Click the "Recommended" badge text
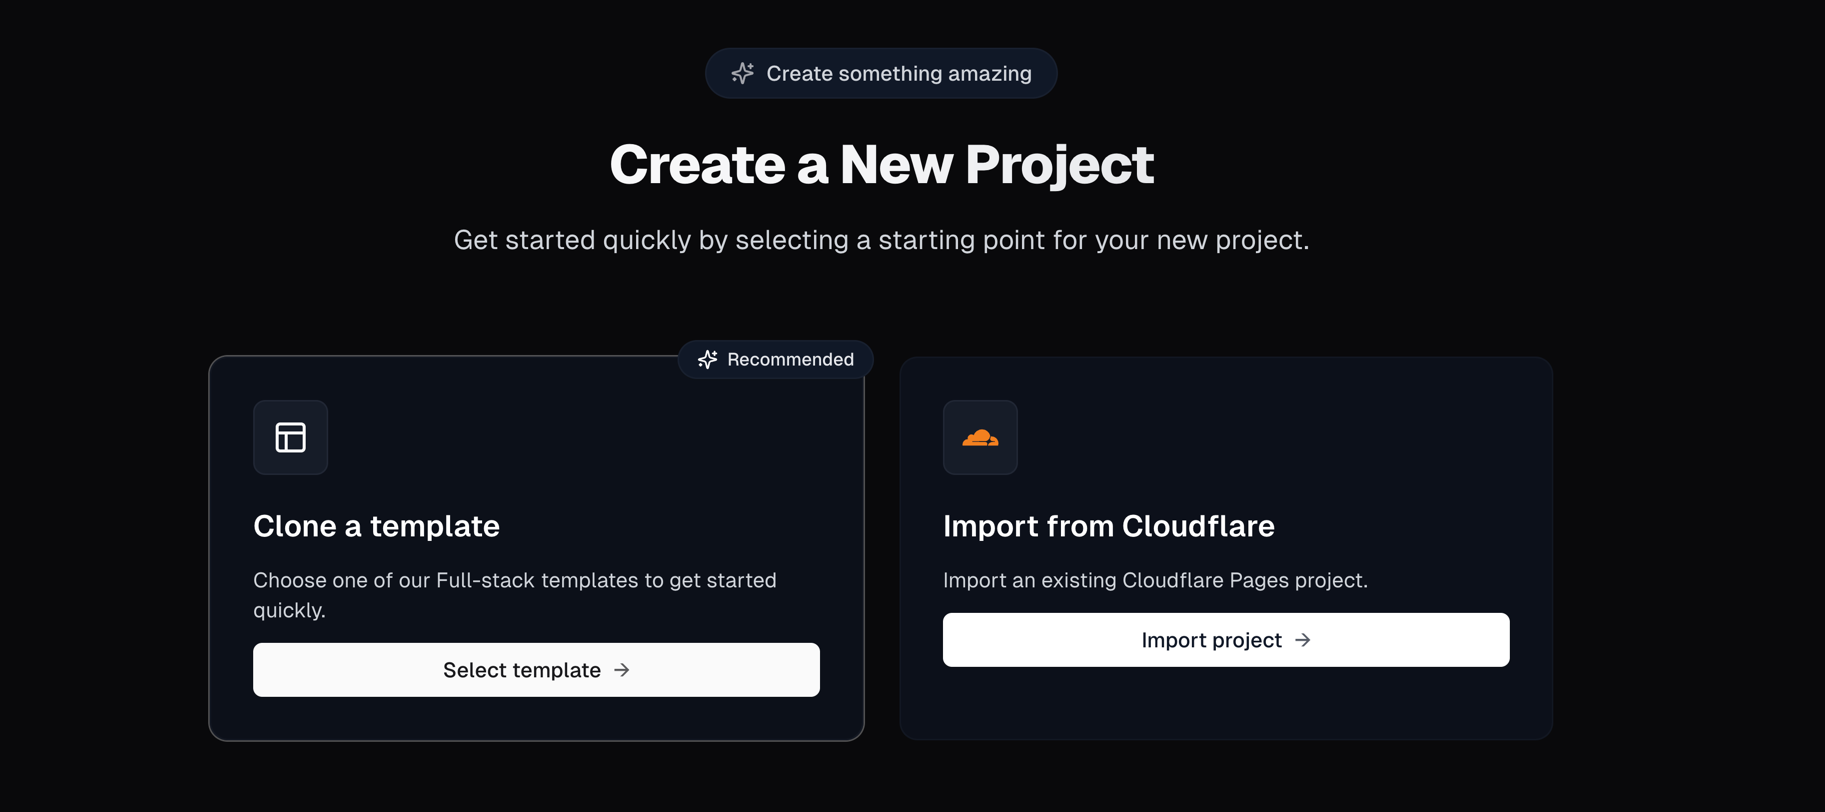 coord(790,359)
